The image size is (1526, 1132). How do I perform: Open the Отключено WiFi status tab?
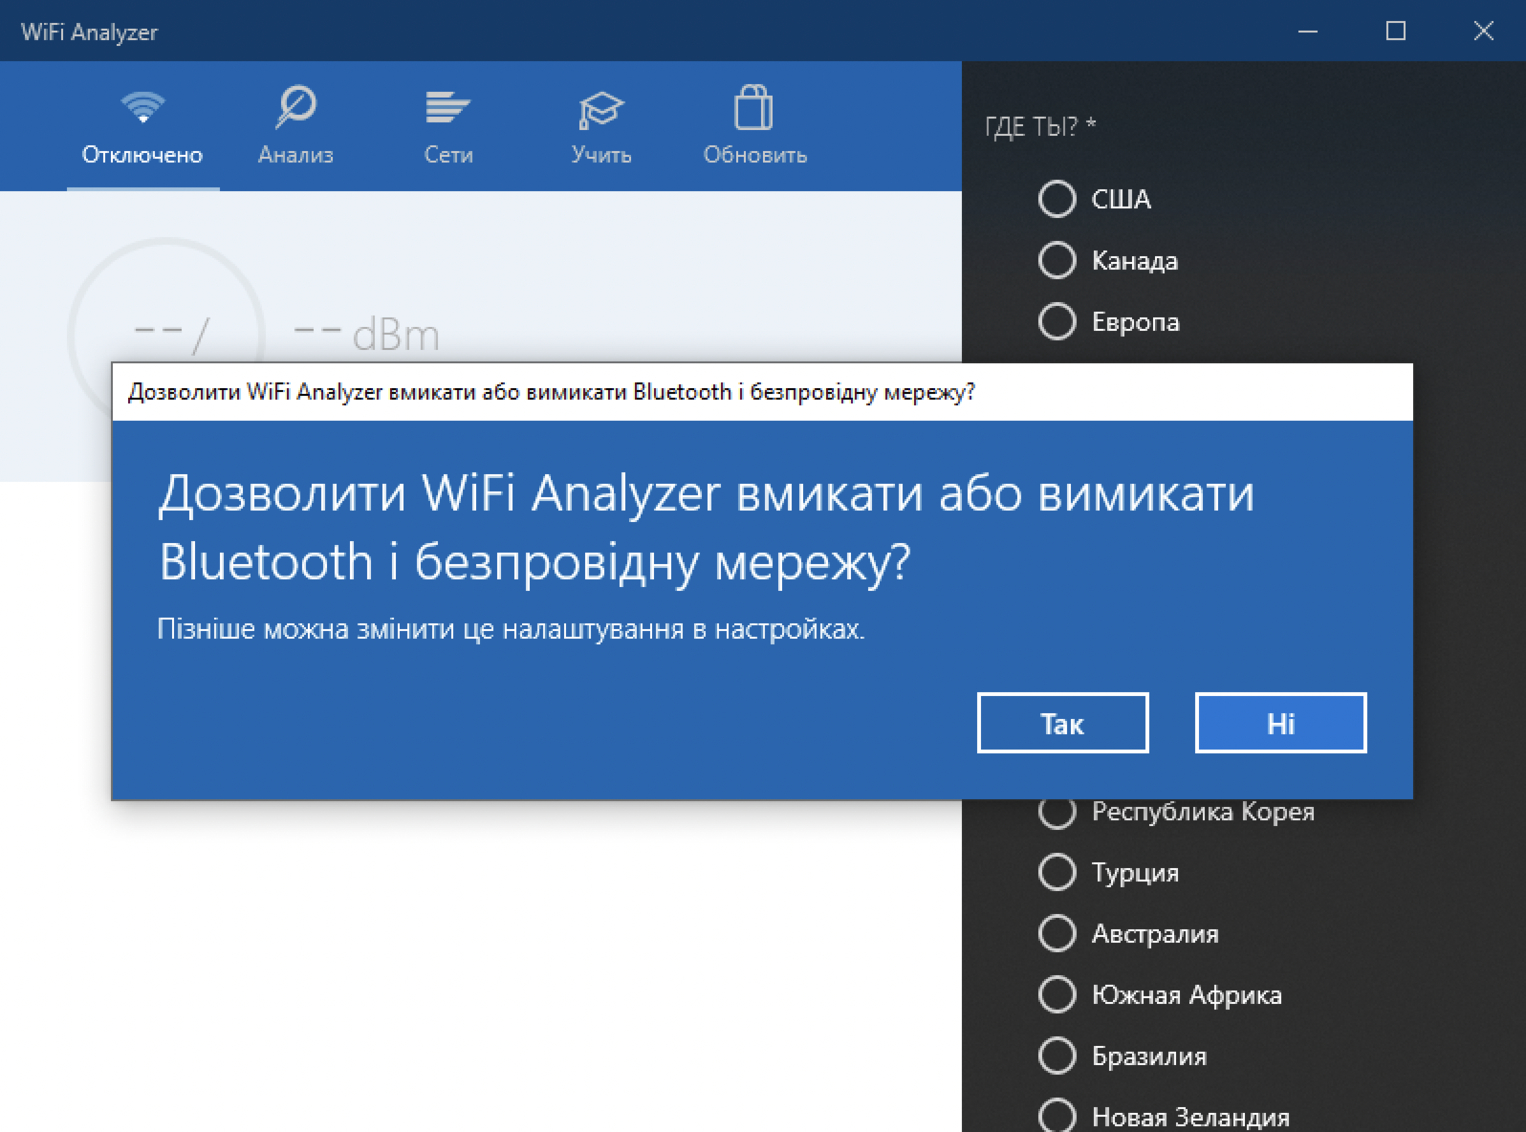point(142,127)
